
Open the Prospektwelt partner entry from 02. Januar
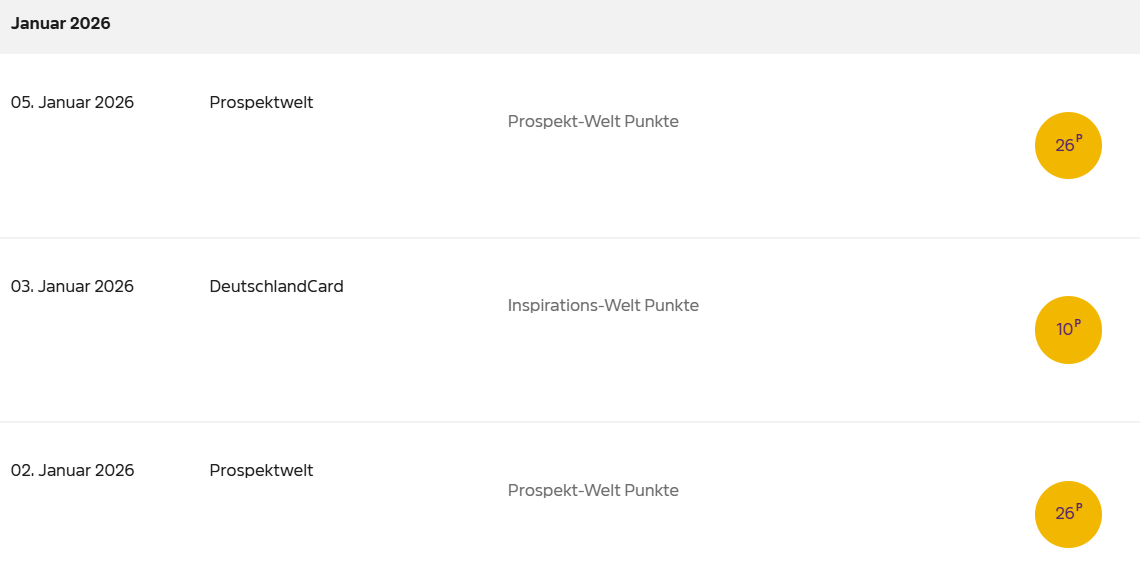tap(261, 470)
